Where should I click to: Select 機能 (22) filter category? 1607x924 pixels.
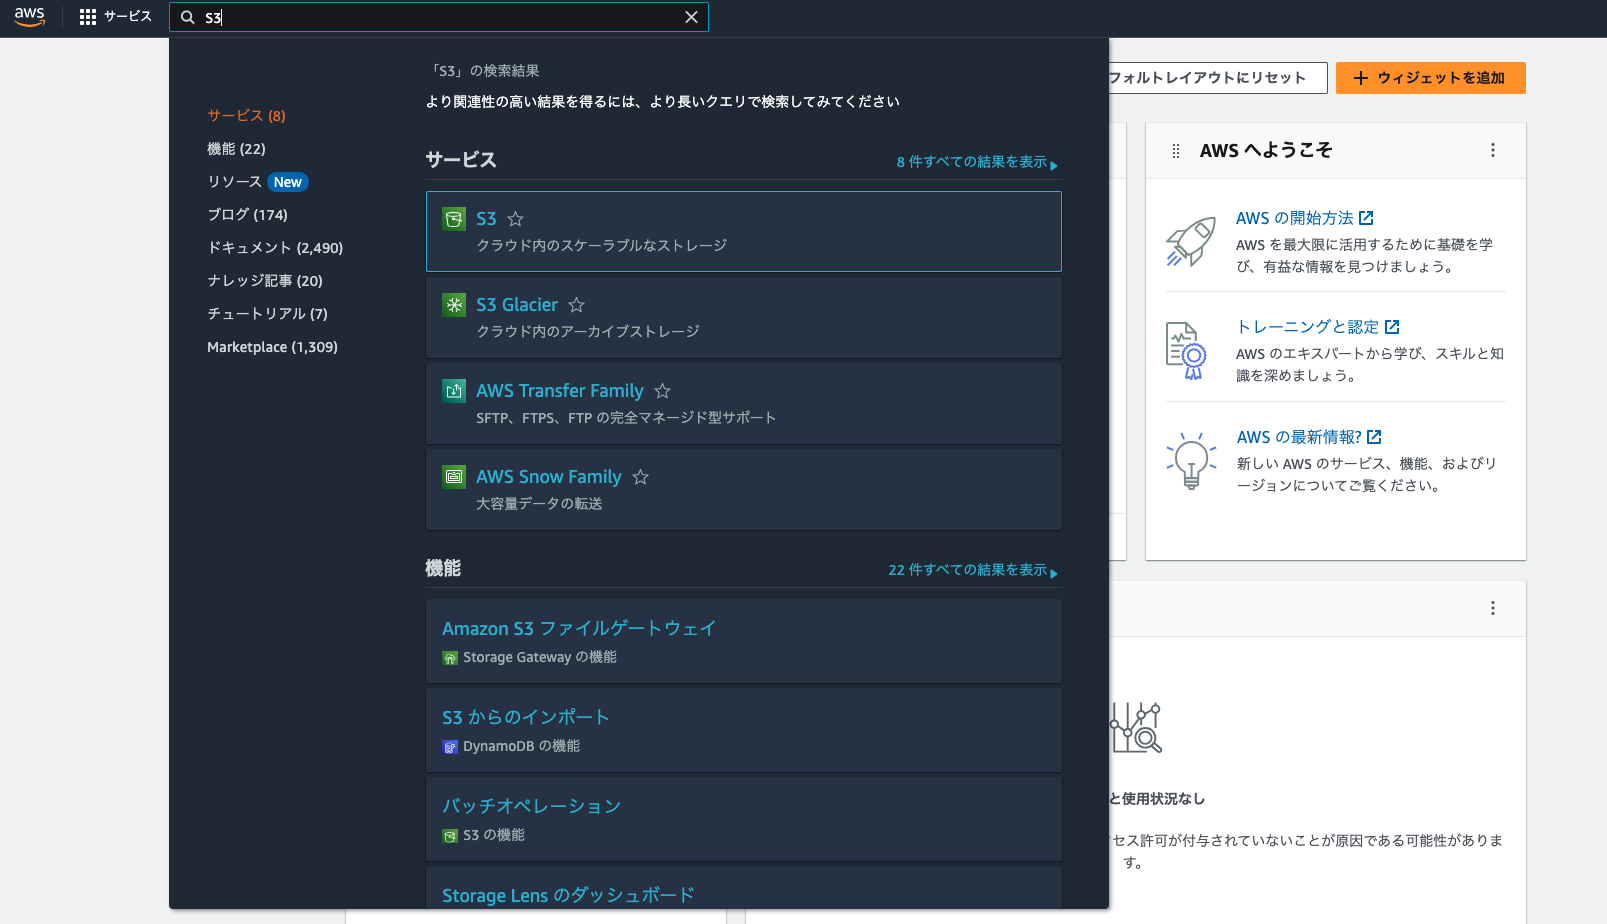[236, 149]
